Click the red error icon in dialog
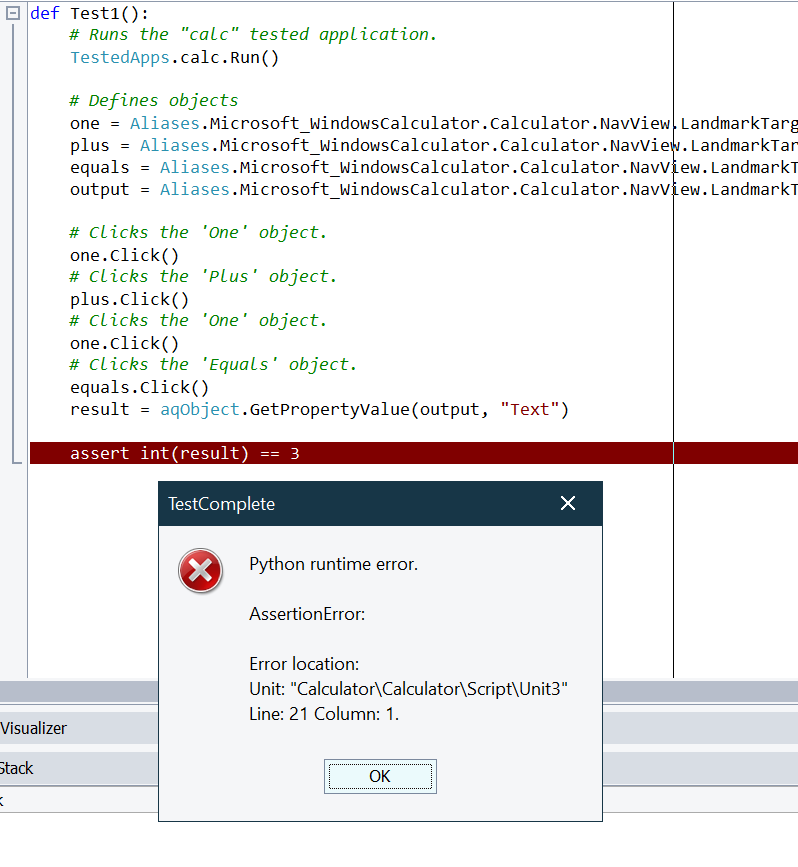This screenshot has width=798, height=867. (x=200, y=571)
